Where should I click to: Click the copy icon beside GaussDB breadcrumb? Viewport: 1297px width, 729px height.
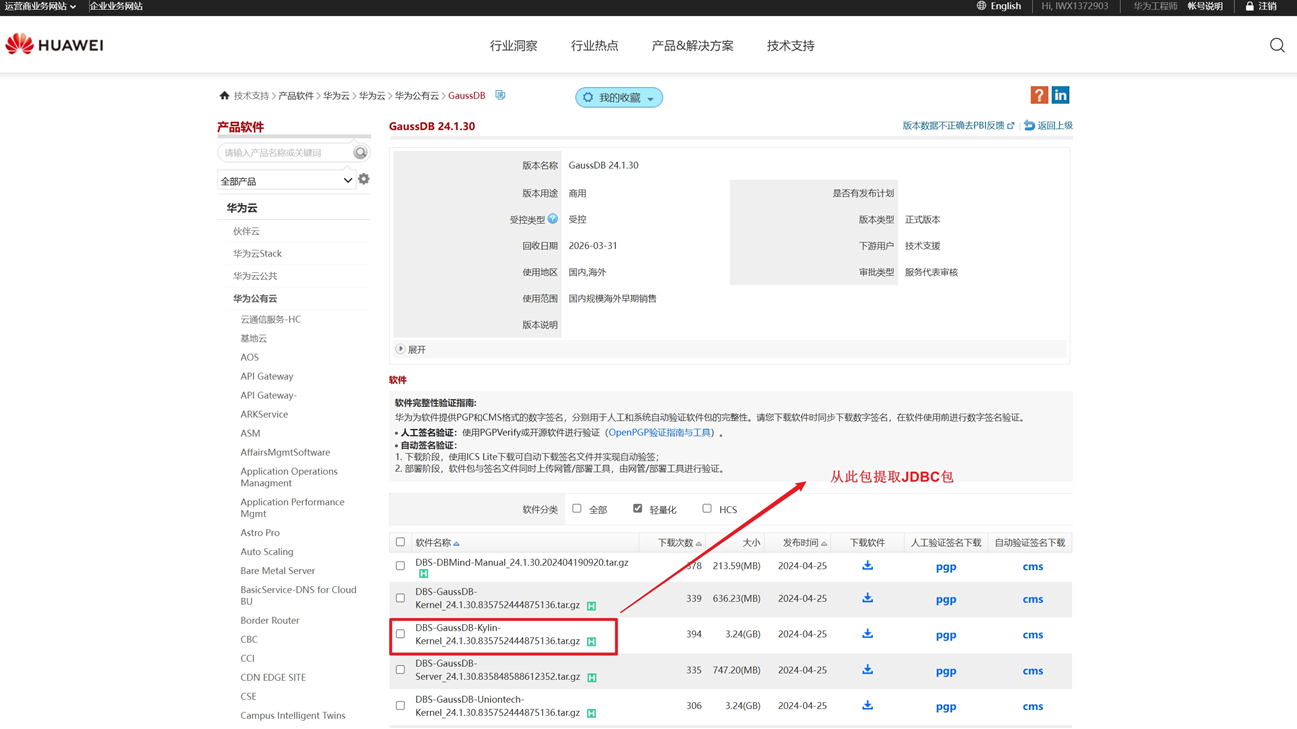point(500,96)
